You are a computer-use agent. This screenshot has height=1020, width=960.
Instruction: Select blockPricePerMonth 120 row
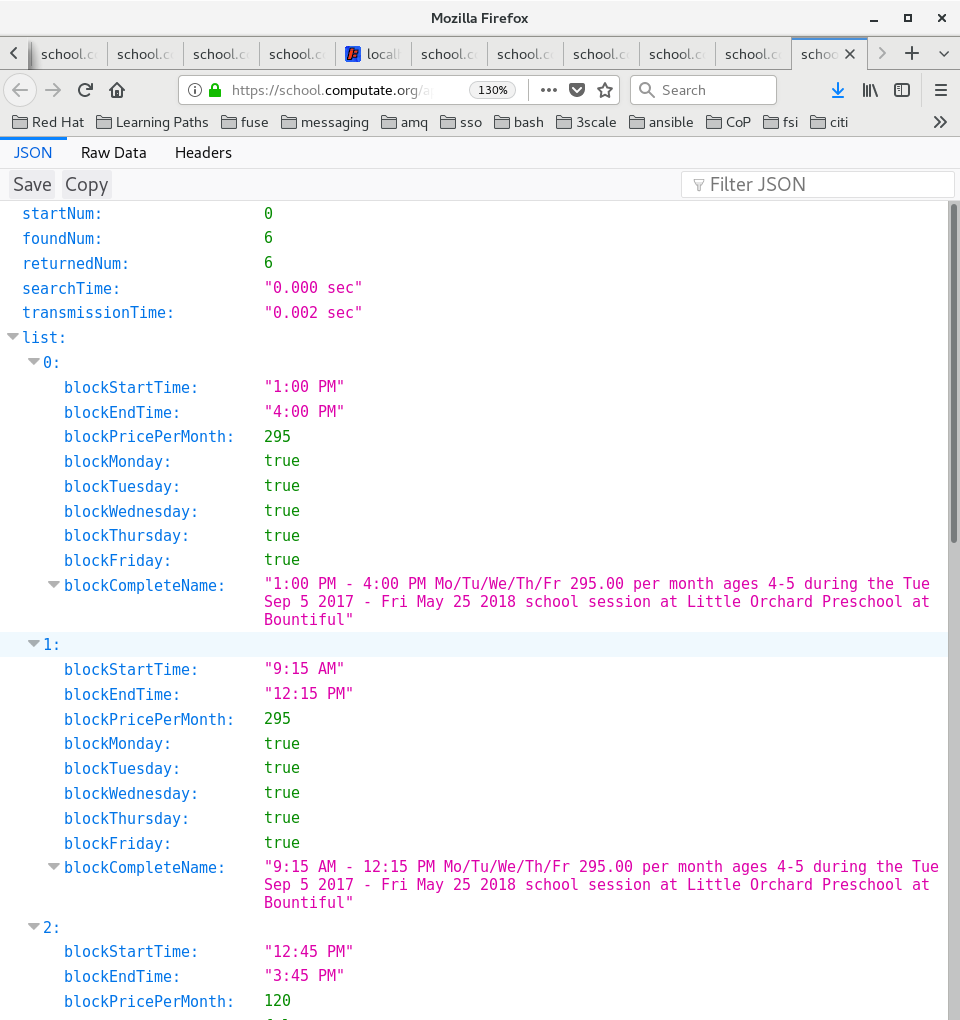(473, 1001)
